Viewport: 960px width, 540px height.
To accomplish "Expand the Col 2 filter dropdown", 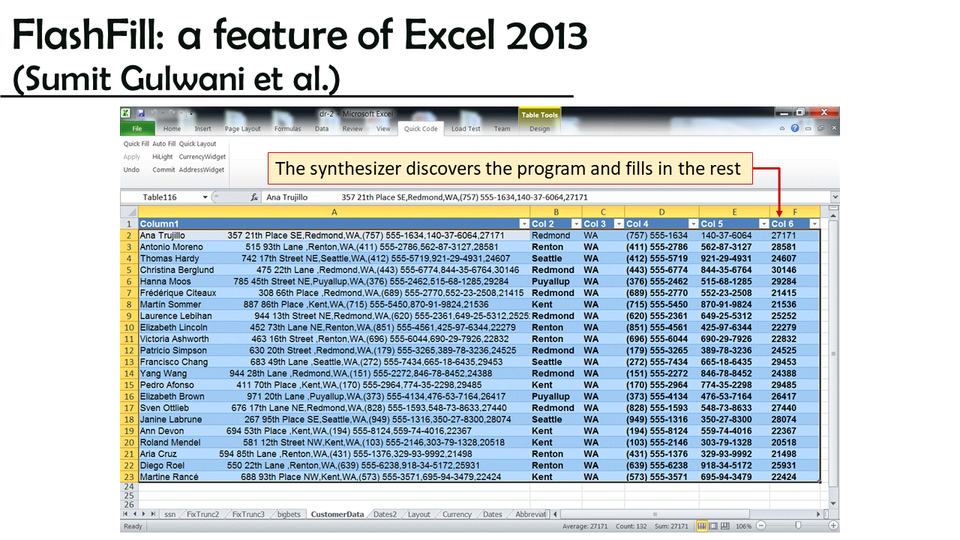I will pyautogui.click(x=572, y=224).
